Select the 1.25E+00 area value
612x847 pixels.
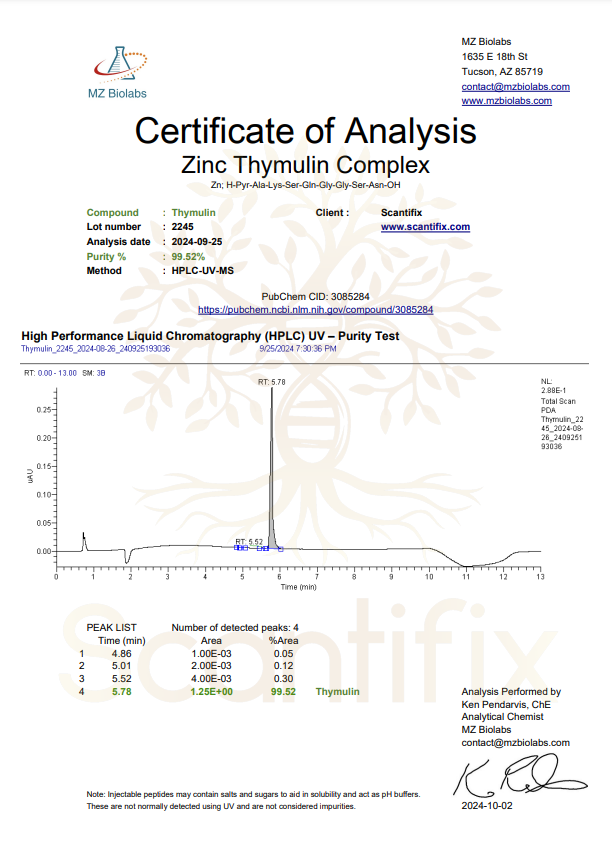pos(211,692)
